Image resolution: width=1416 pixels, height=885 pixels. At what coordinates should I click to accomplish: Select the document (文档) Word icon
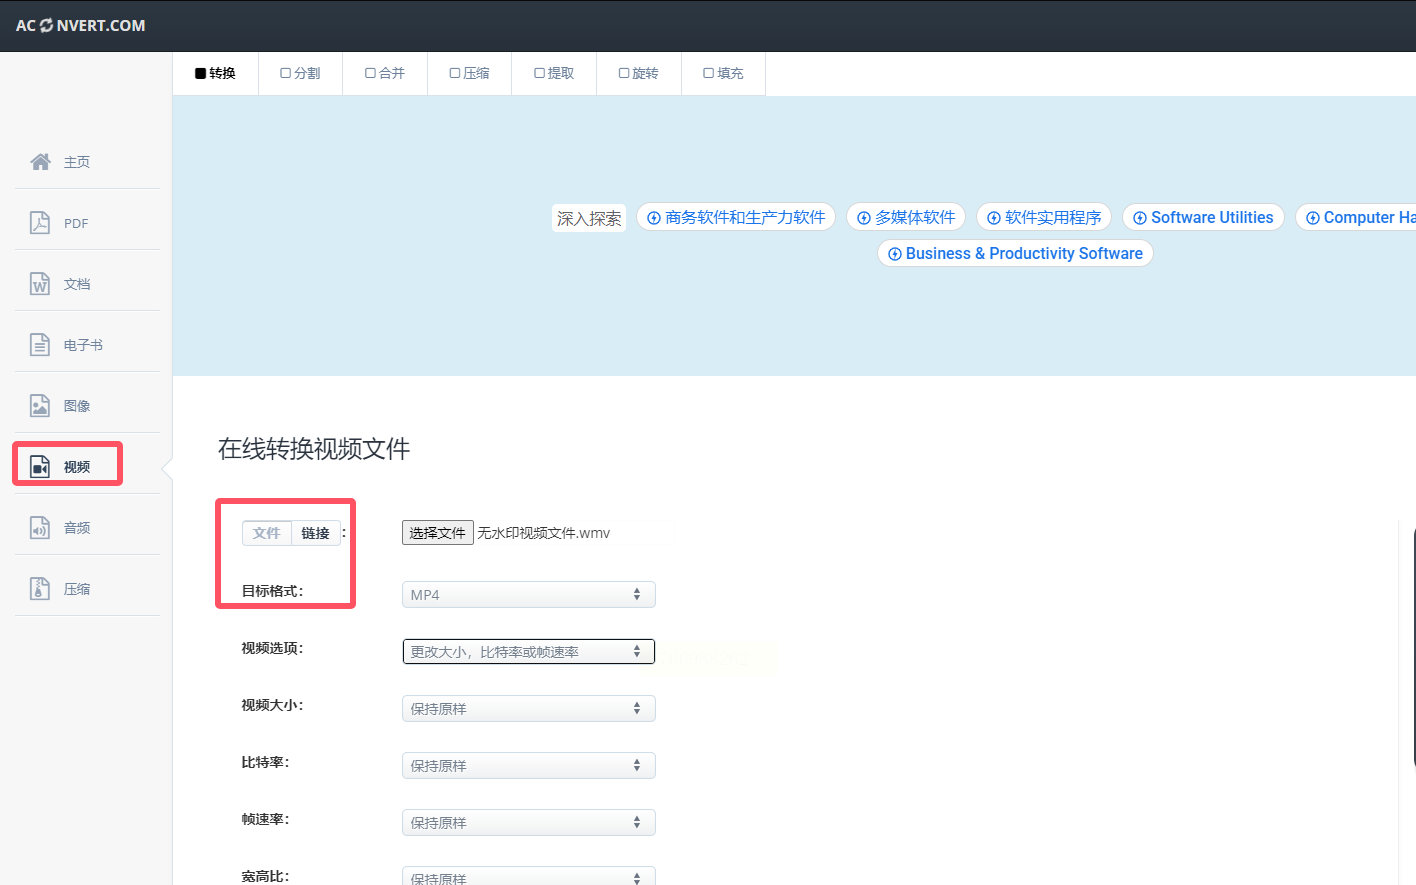point(40,284)
